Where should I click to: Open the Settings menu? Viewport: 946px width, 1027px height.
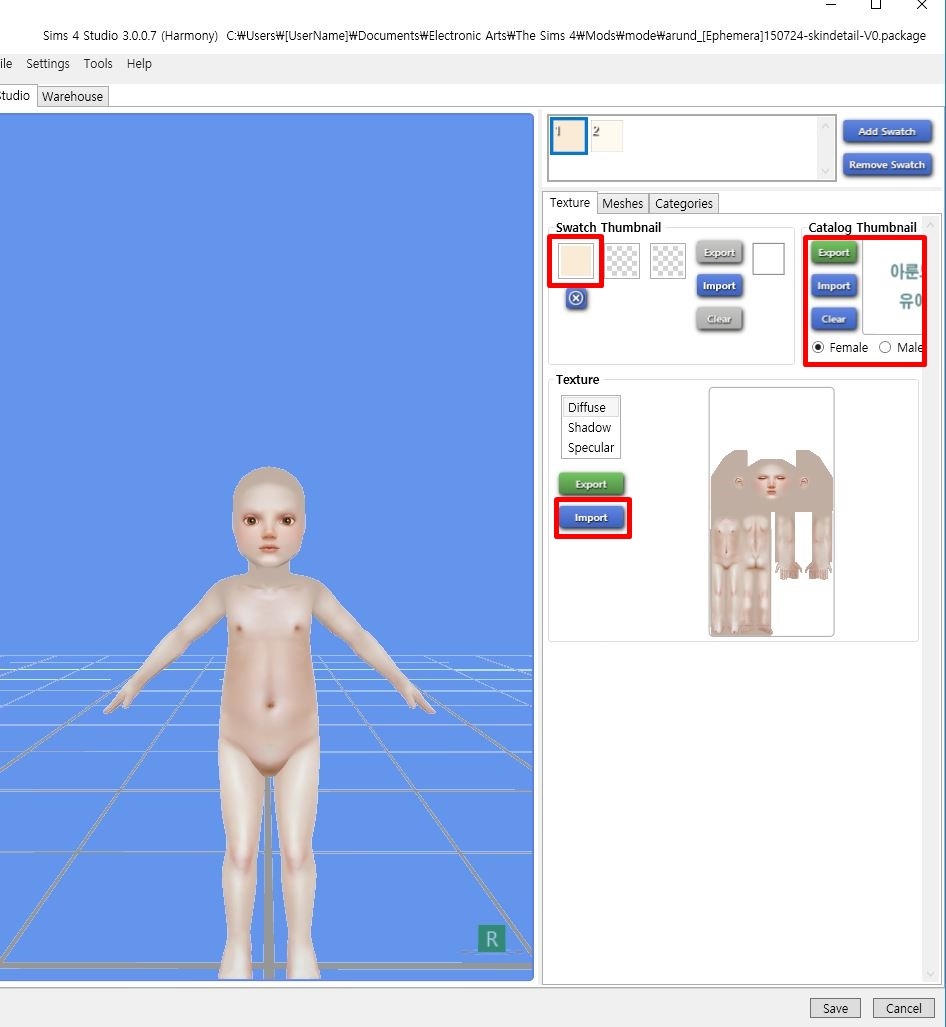(x=48, y=63)
